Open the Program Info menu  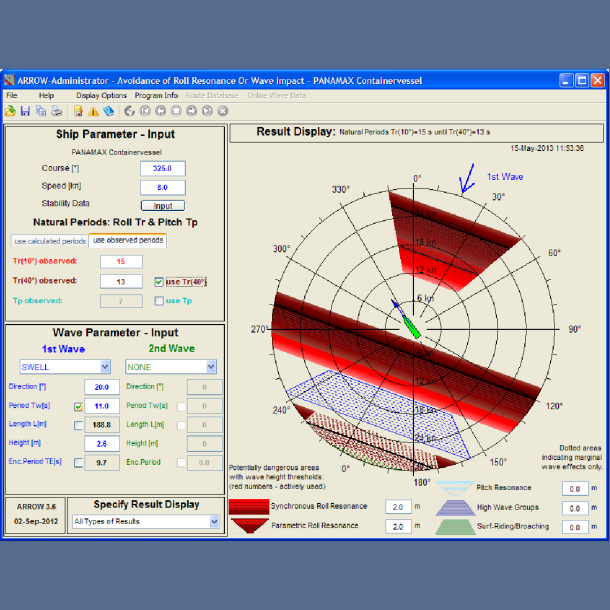pyautogui.click(x=155, y=95)
